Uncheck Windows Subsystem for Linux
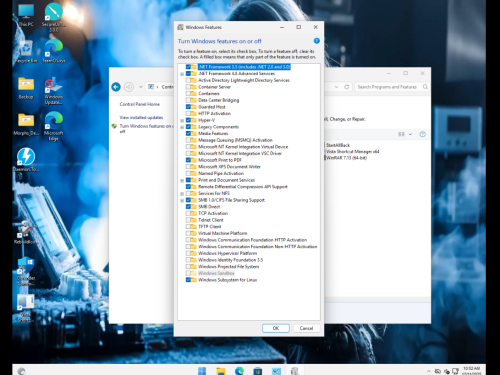The image size is (500, 375). click(x=188, y=280)
